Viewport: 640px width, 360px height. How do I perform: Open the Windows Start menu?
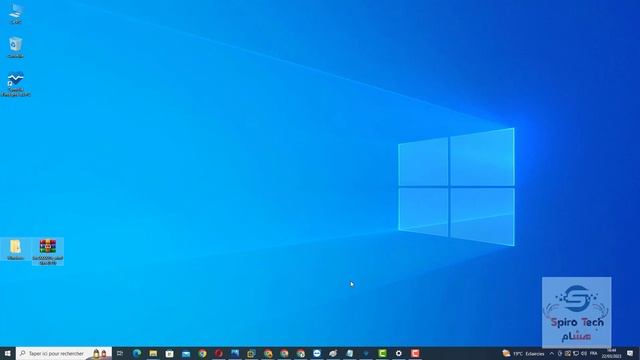click(7, 353)
